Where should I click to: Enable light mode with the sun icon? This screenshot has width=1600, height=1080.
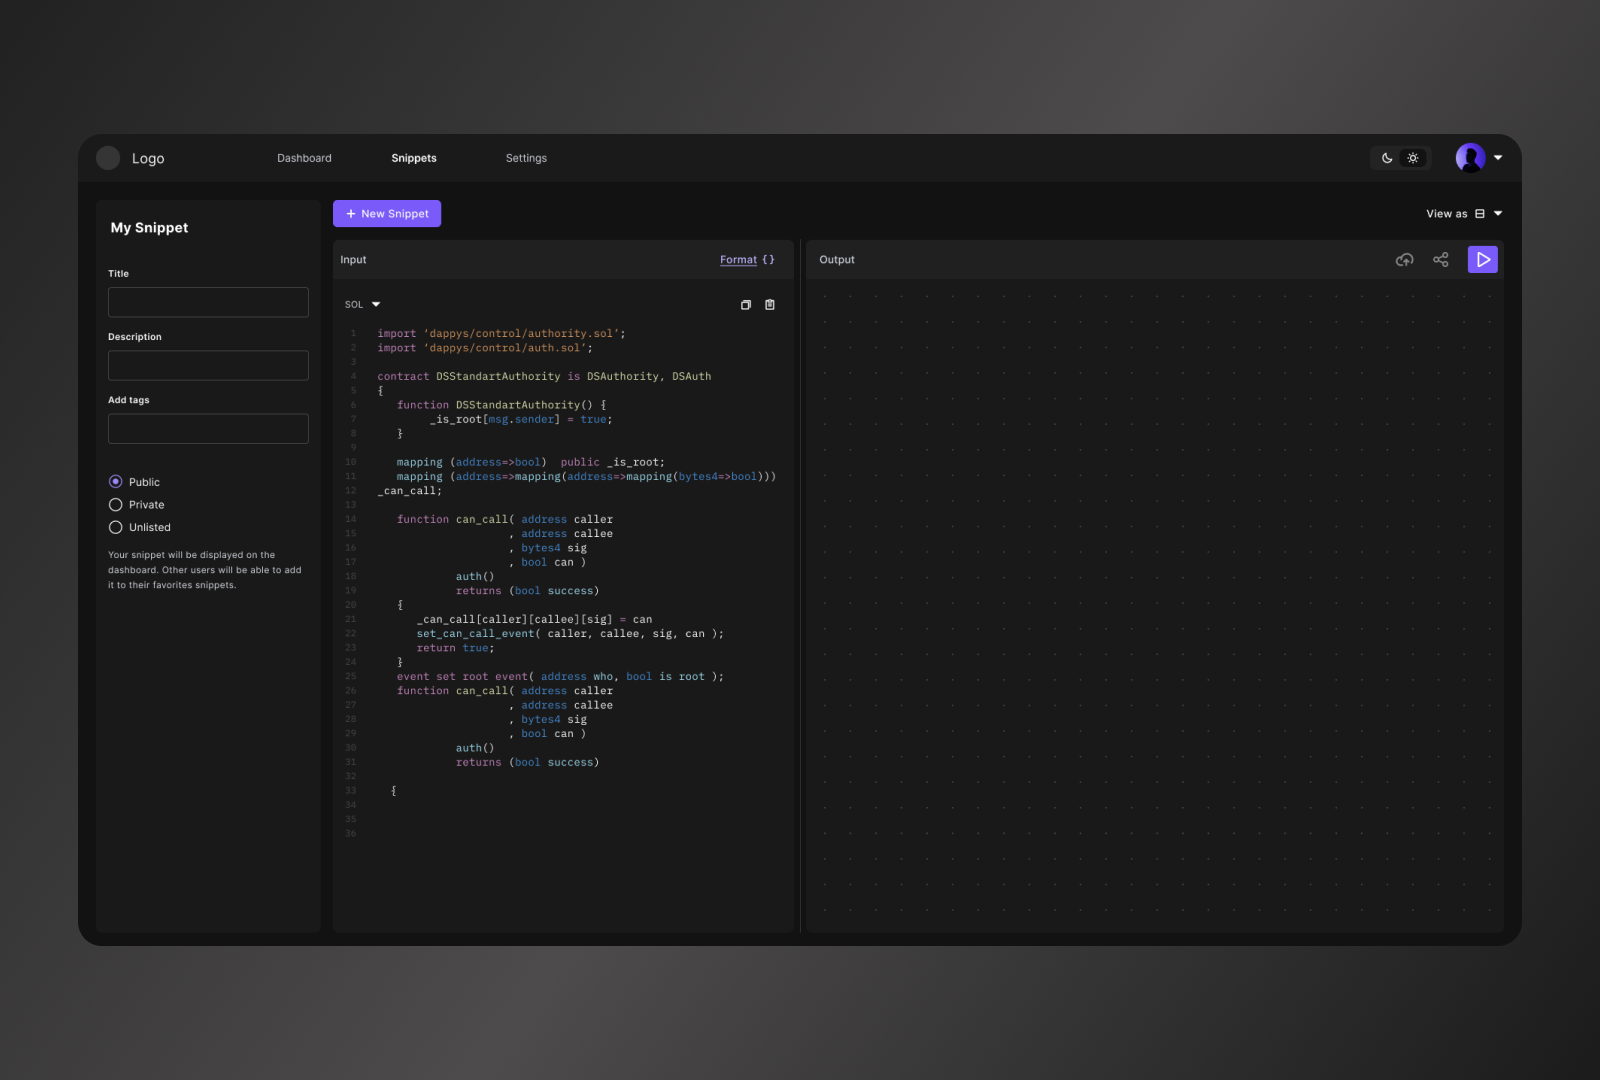pyautogui.click(x=1413, y=157)
